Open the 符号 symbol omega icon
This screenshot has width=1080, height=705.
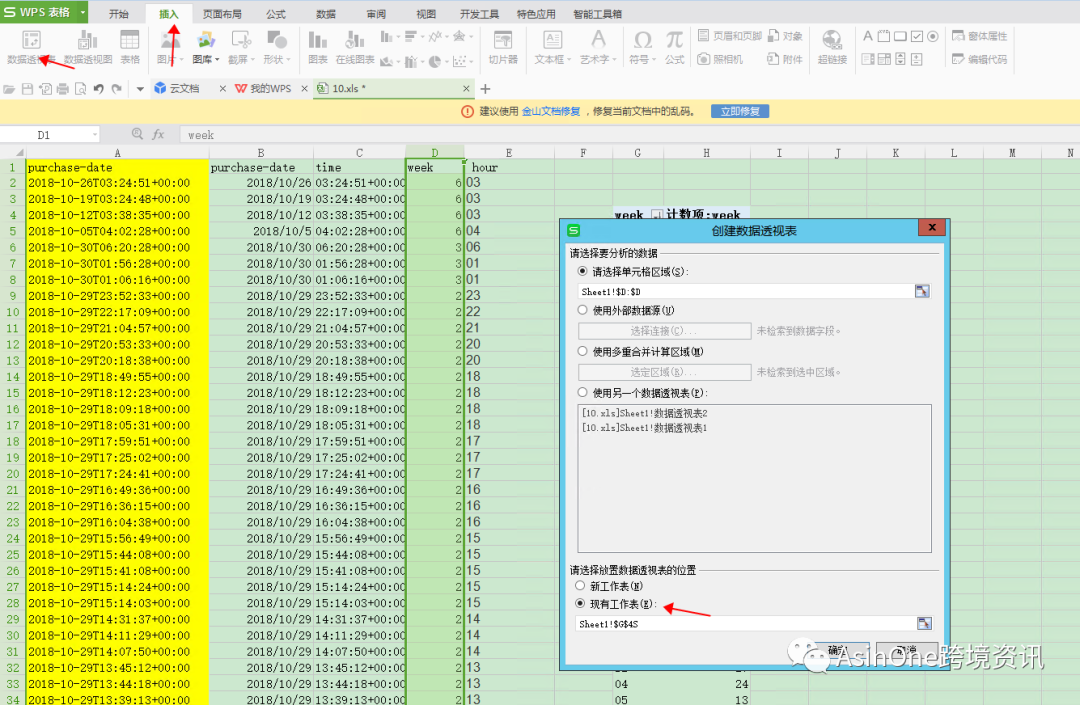[x=642, y=39]
